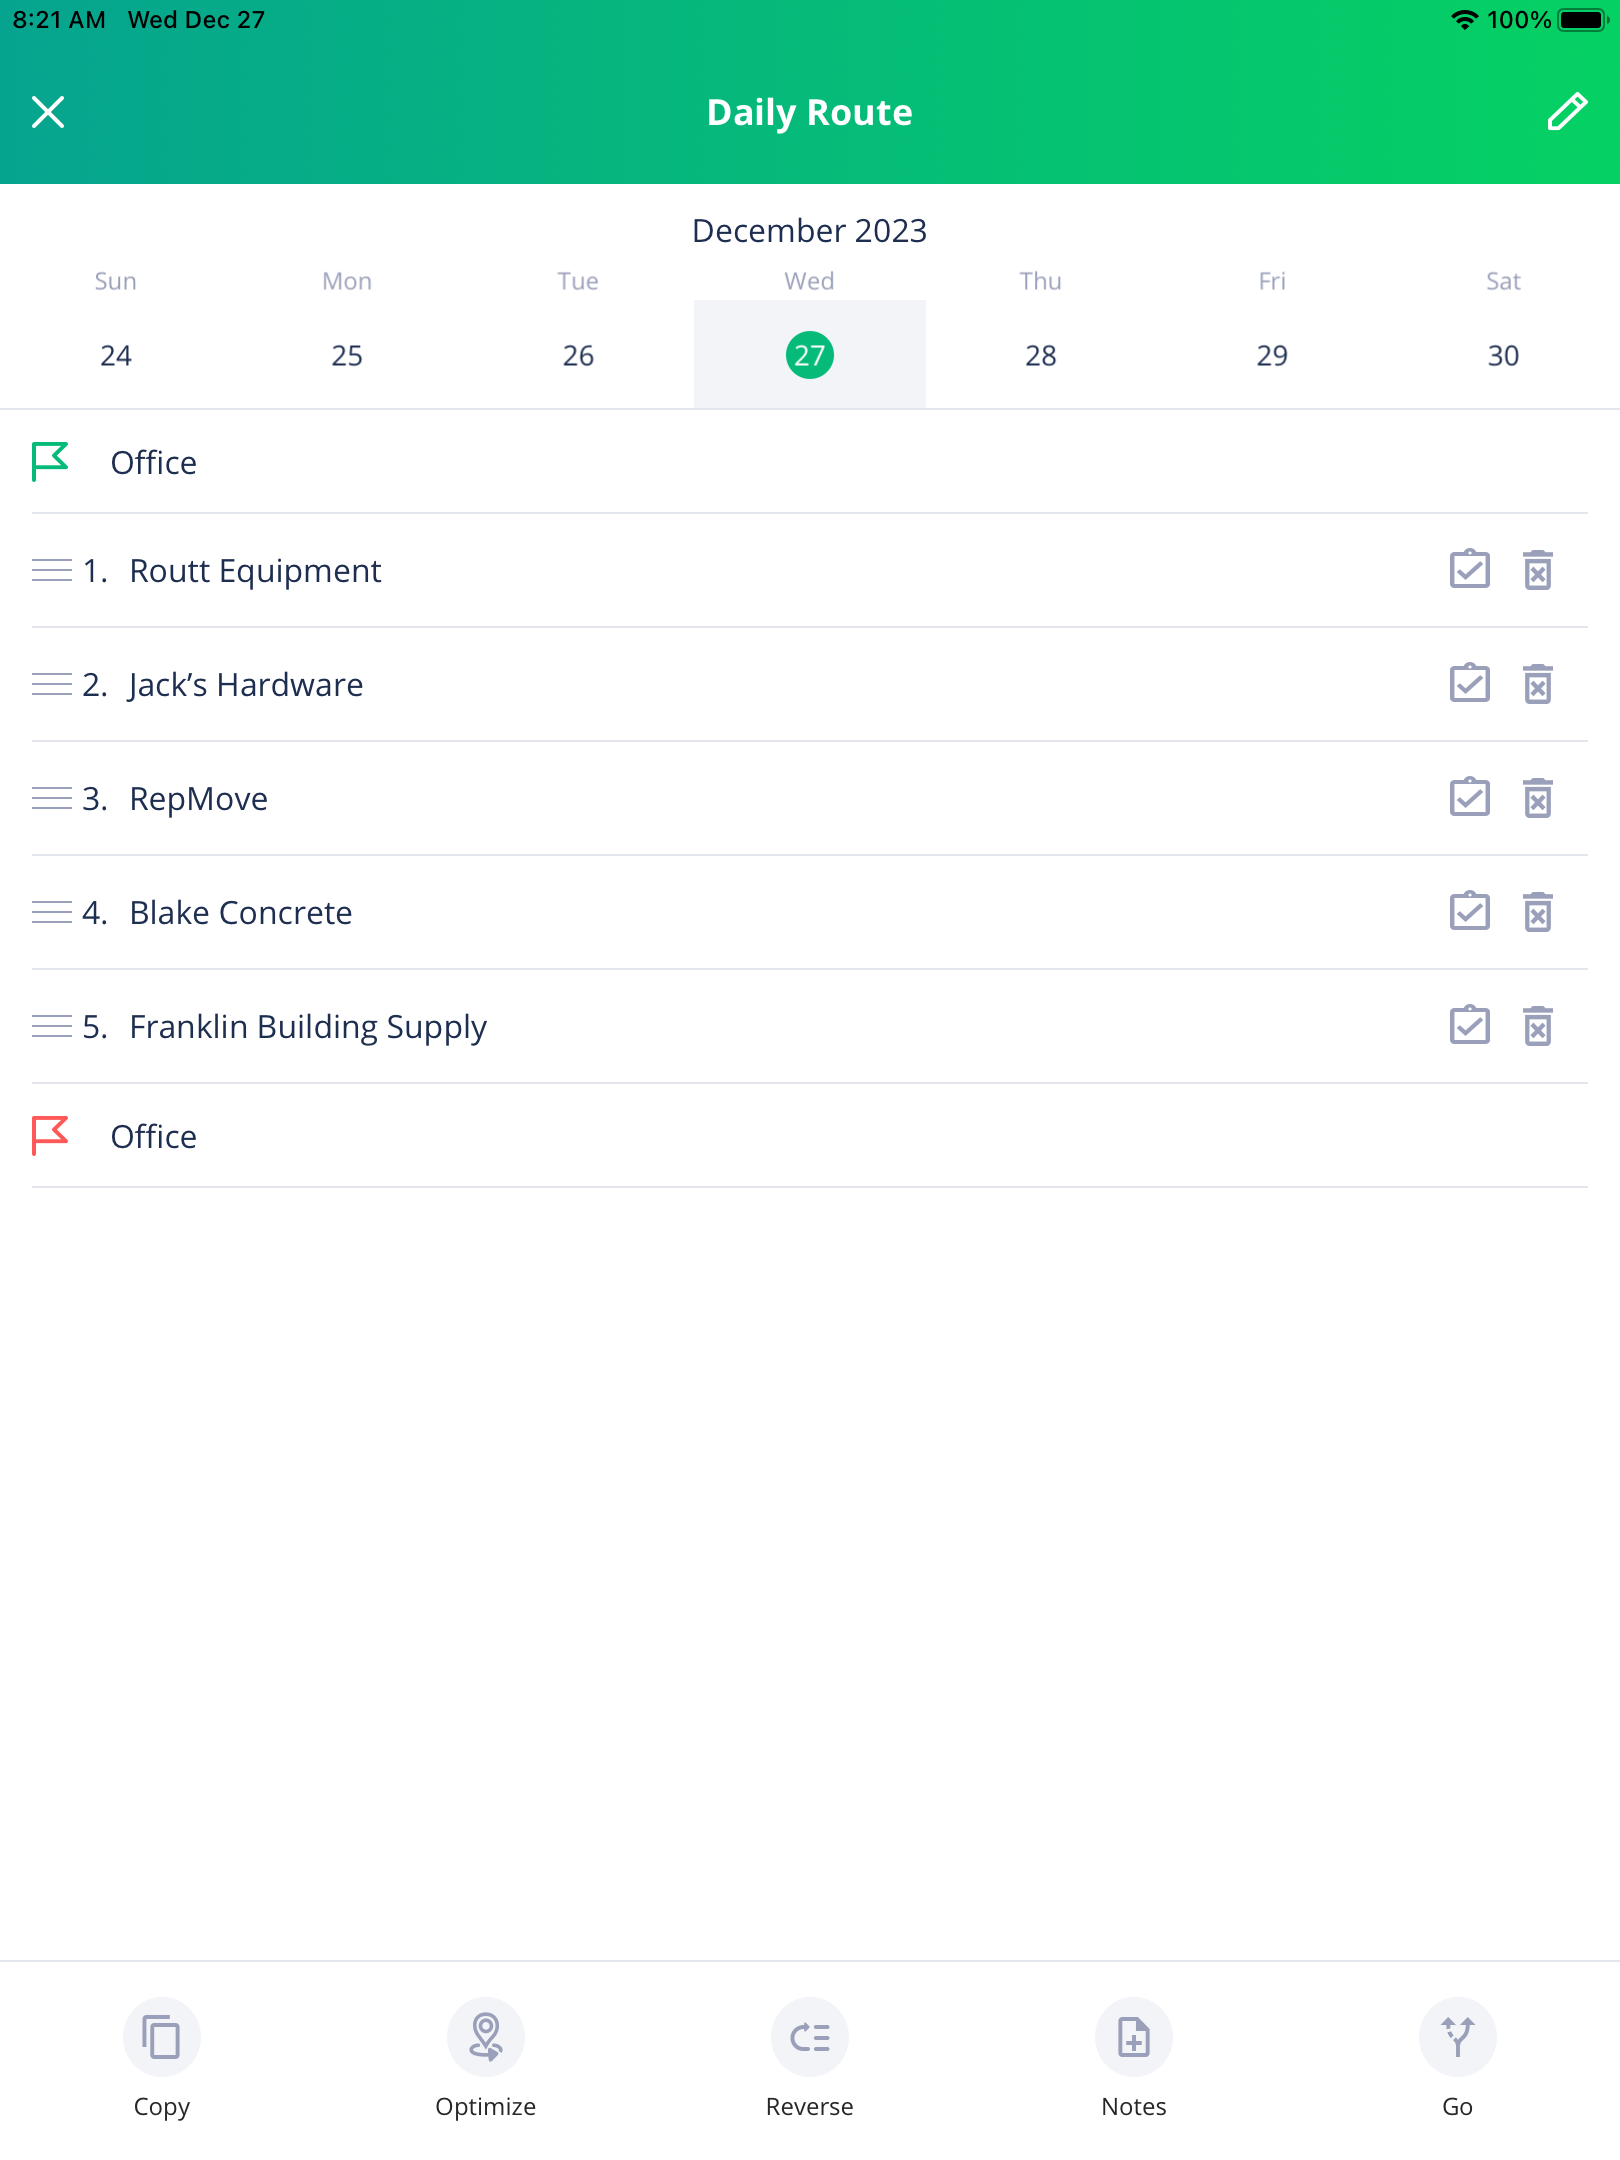Viewport: 1620px width, 2160px height.
Task: Tap the green start Office flag icon
Action: (x=49, y=462)
